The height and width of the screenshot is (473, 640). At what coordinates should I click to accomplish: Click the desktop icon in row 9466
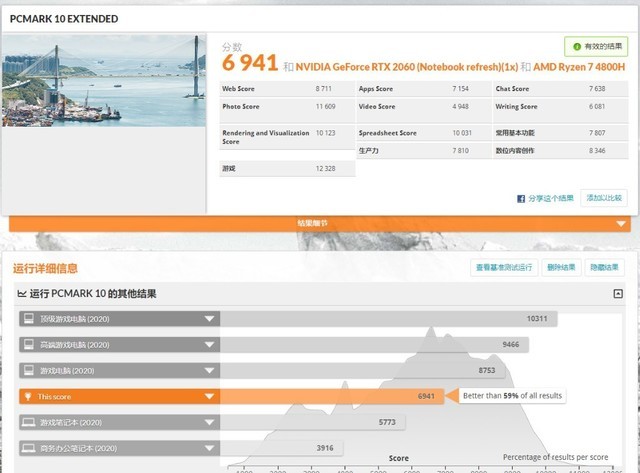[29, 344]
